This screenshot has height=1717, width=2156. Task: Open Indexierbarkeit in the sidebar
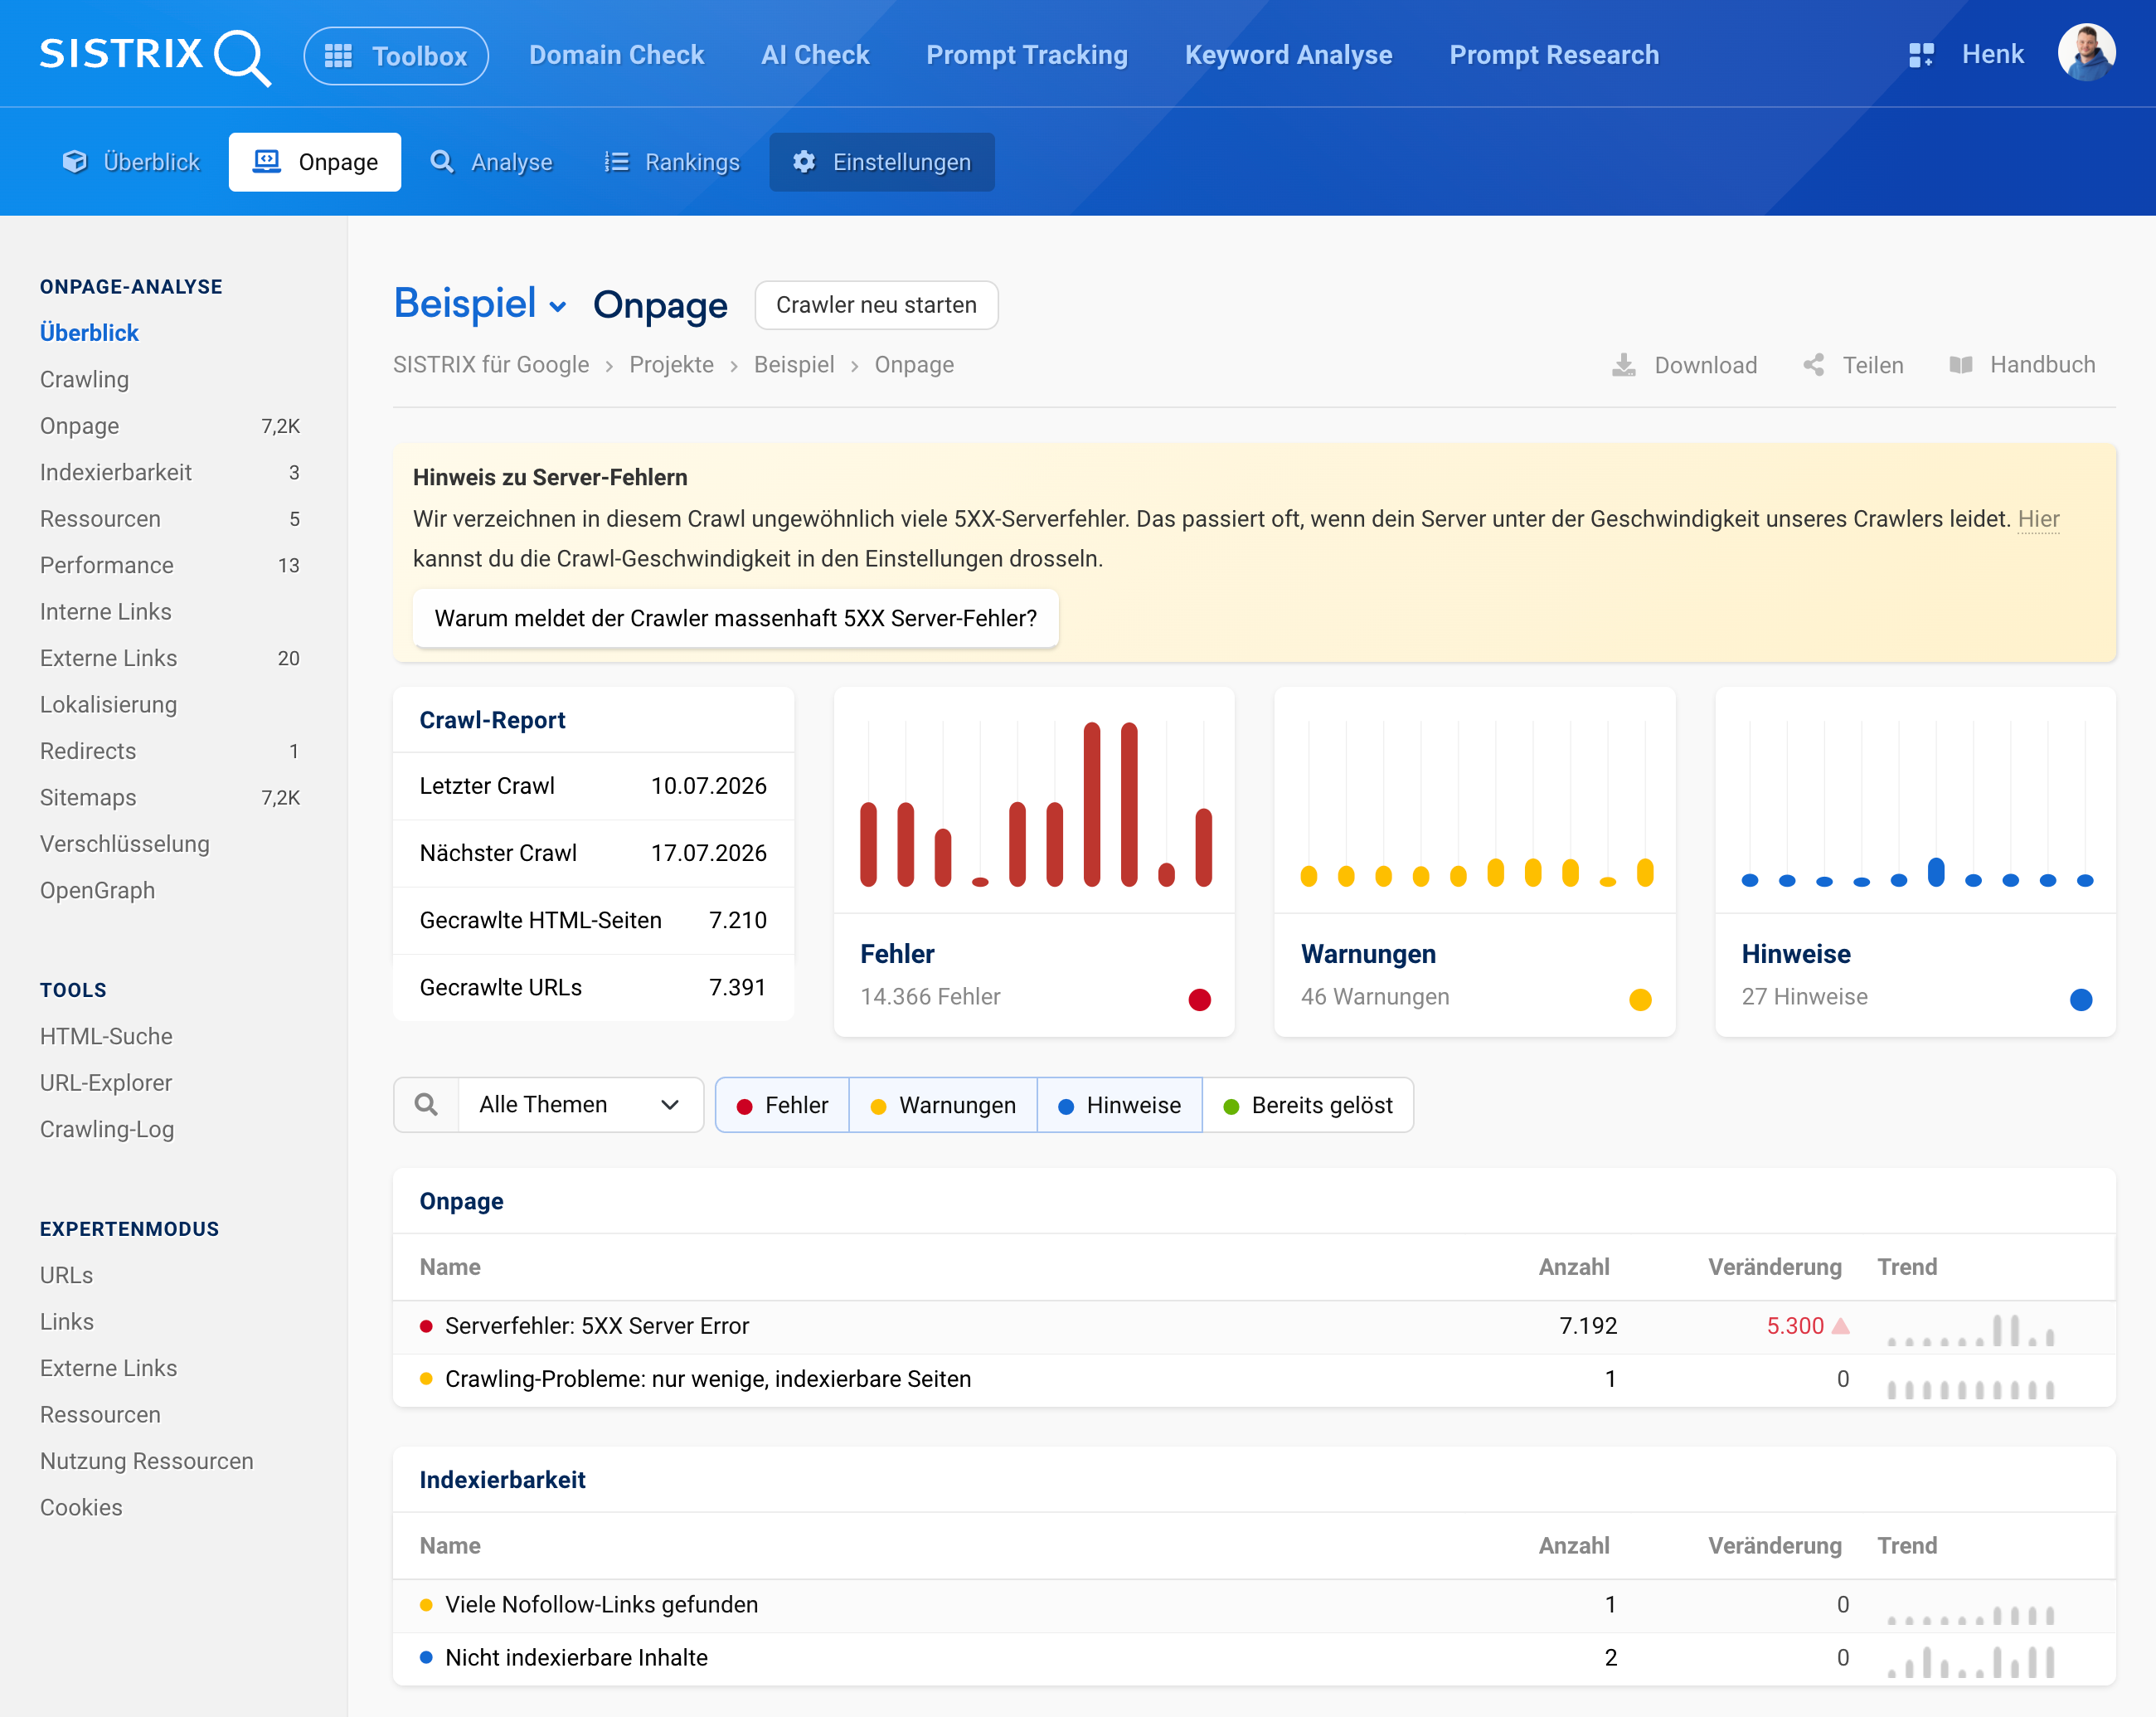coord(115,472)
